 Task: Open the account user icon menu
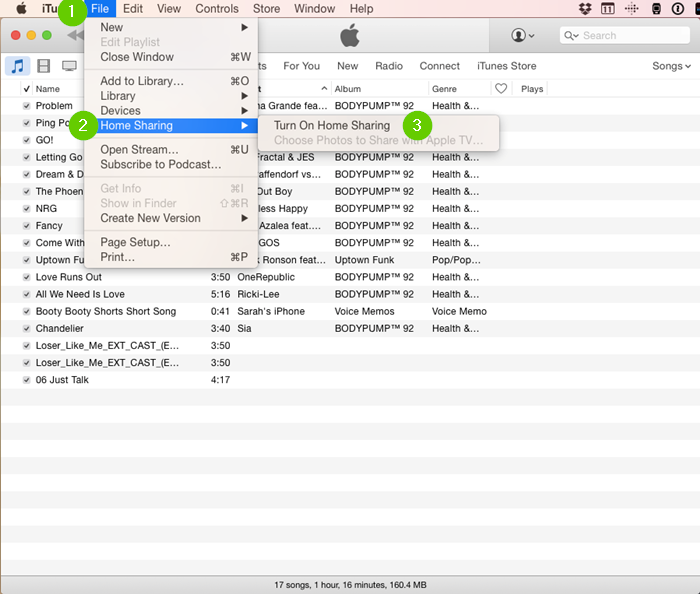[x=522, y=35]
